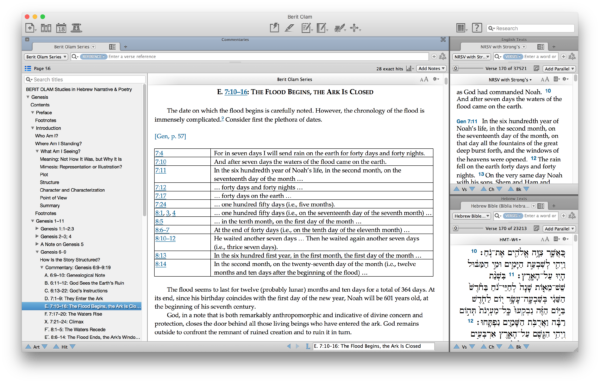This screenshot has width=600, height=383.
Task: Open the NRSV with Strong's text selector dropdown
Action: [x=471, y=57]
